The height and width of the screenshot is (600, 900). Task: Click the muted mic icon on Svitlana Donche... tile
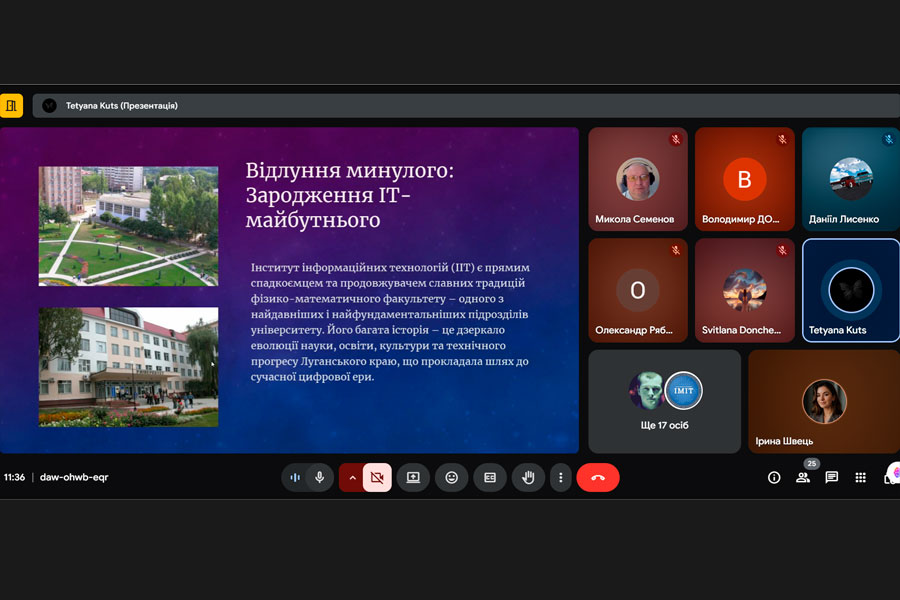(782, 250)
